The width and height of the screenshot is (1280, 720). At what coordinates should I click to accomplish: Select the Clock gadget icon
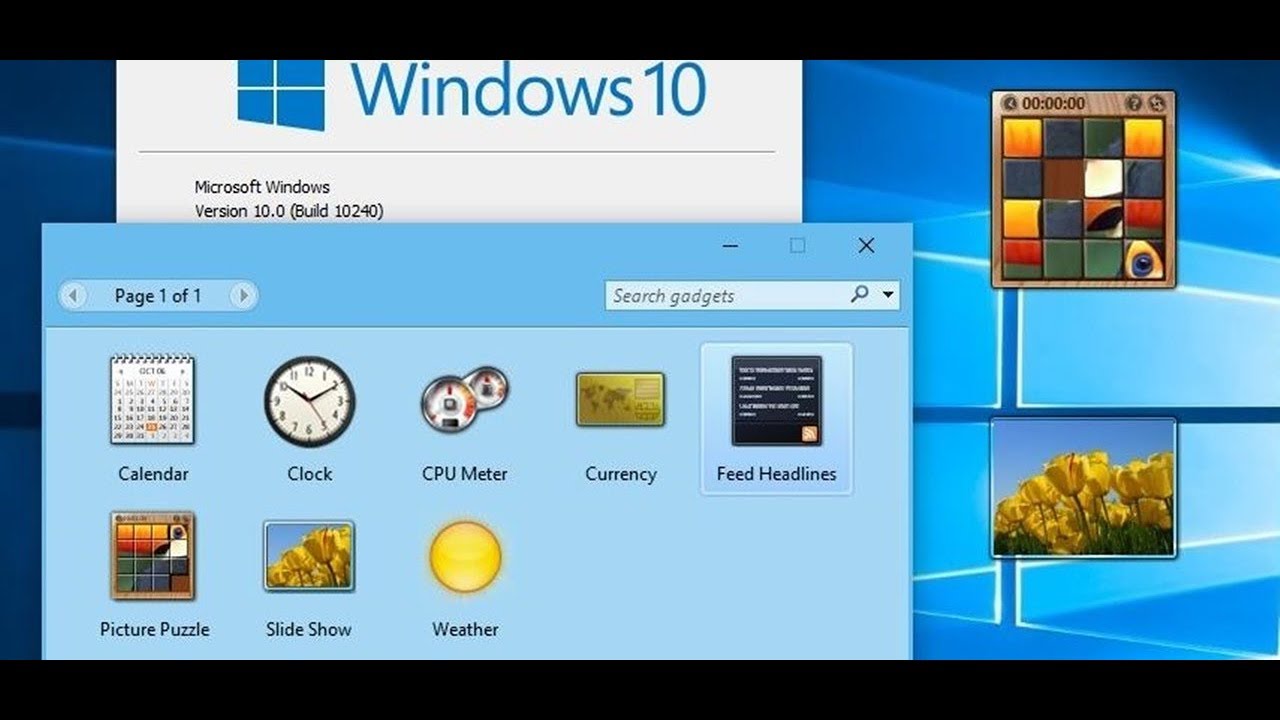309,401
